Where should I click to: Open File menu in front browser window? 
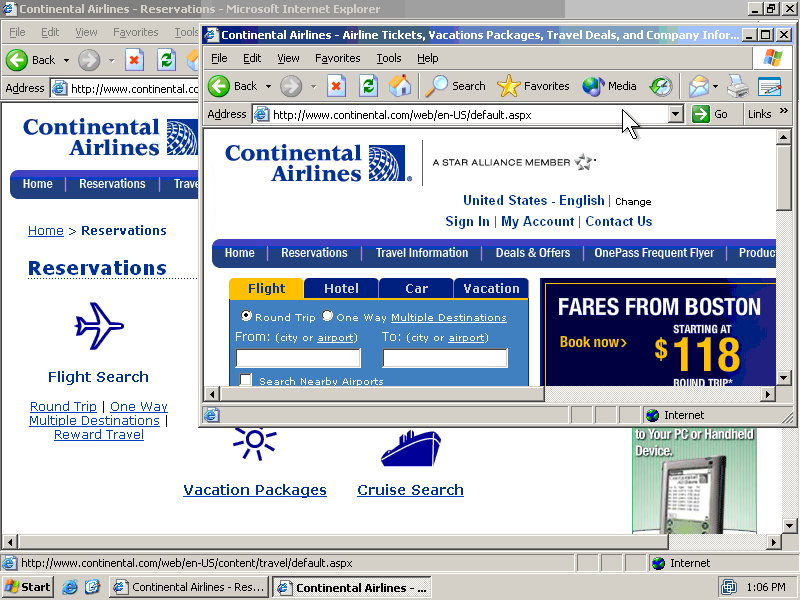219,58
